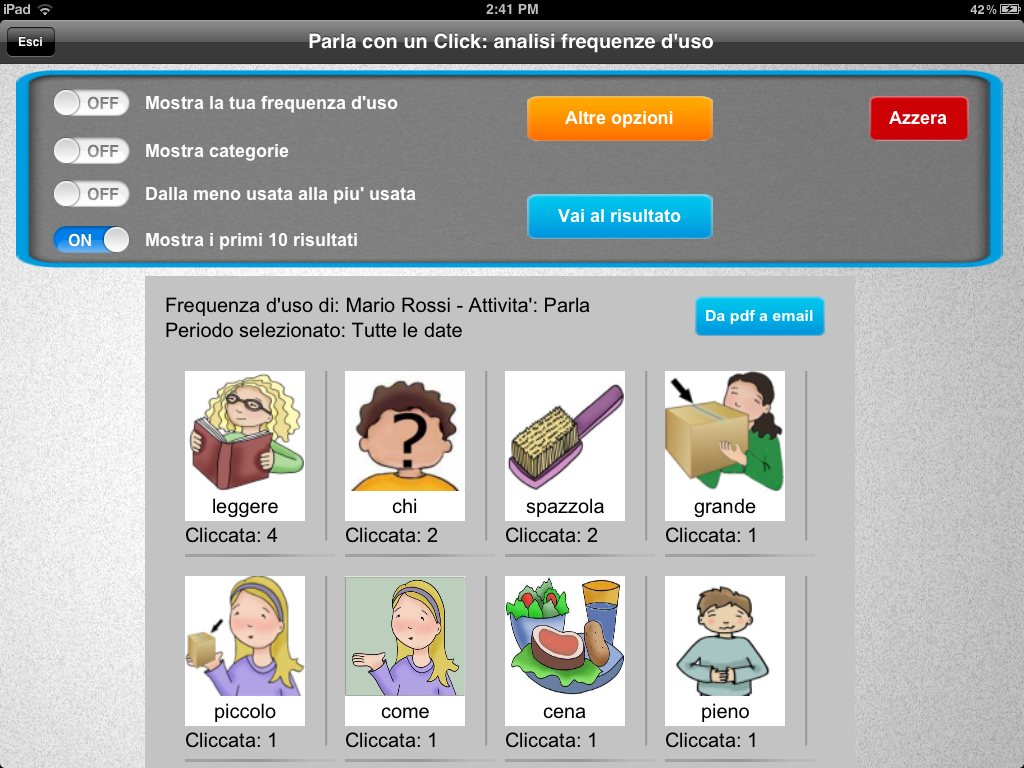Tap the 'pieno' full belly boy pictogram
This screenshot has width=1024, height=768.
[725, 650]
